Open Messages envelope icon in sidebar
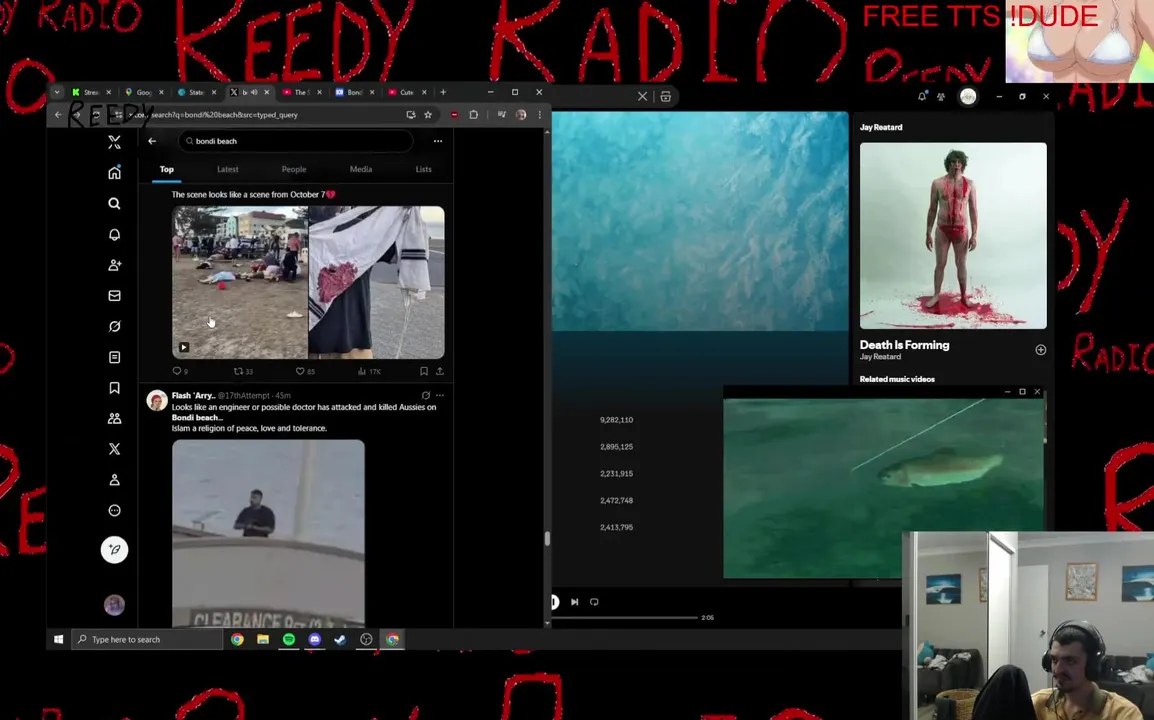Viewport: 1154px width, 720px height. coord(114,295)
